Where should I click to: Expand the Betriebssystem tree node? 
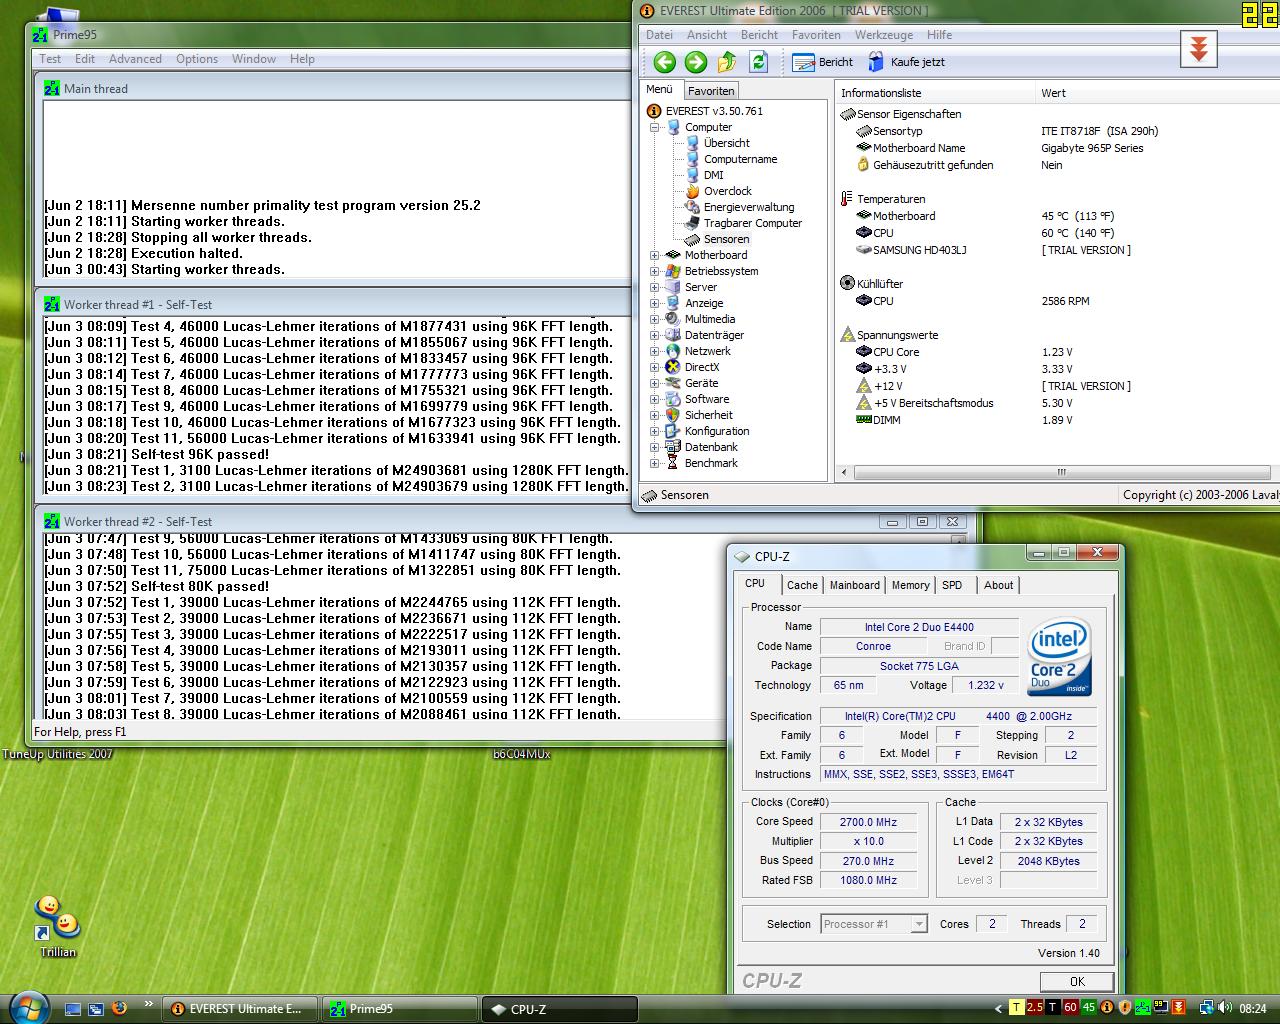655,271
